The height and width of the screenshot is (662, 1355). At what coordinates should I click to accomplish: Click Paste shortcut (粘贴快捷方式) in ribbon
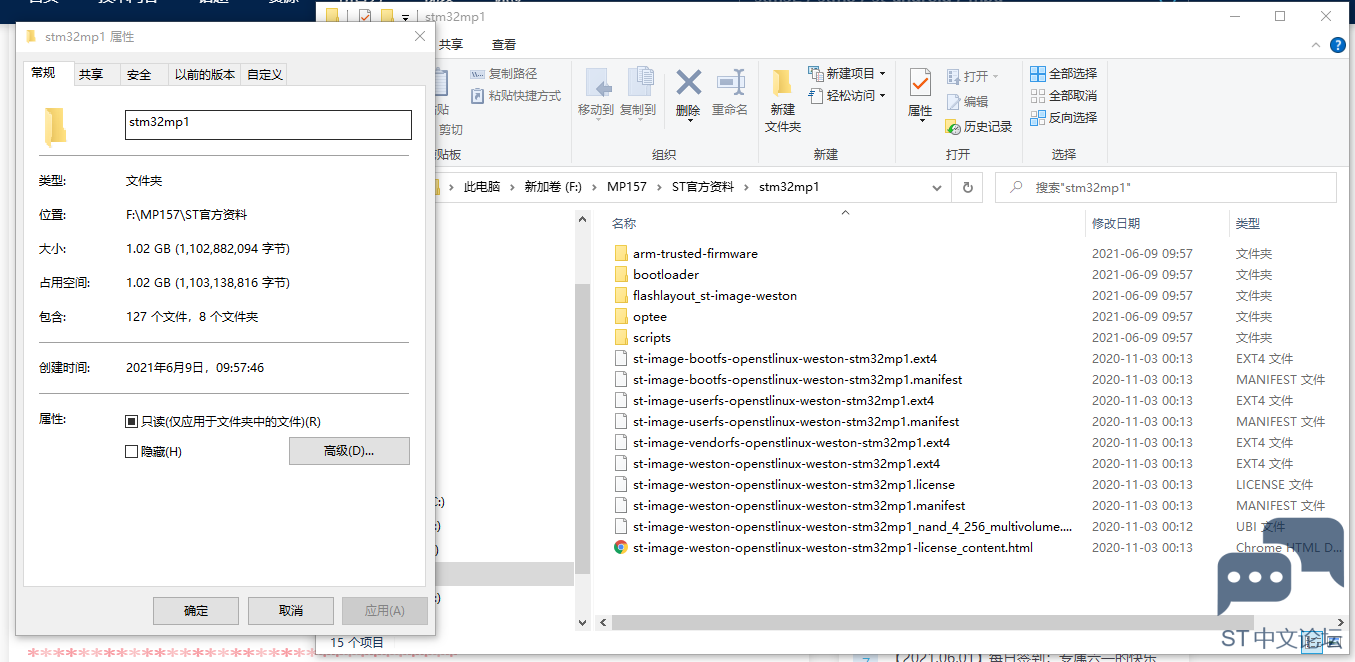515,96
